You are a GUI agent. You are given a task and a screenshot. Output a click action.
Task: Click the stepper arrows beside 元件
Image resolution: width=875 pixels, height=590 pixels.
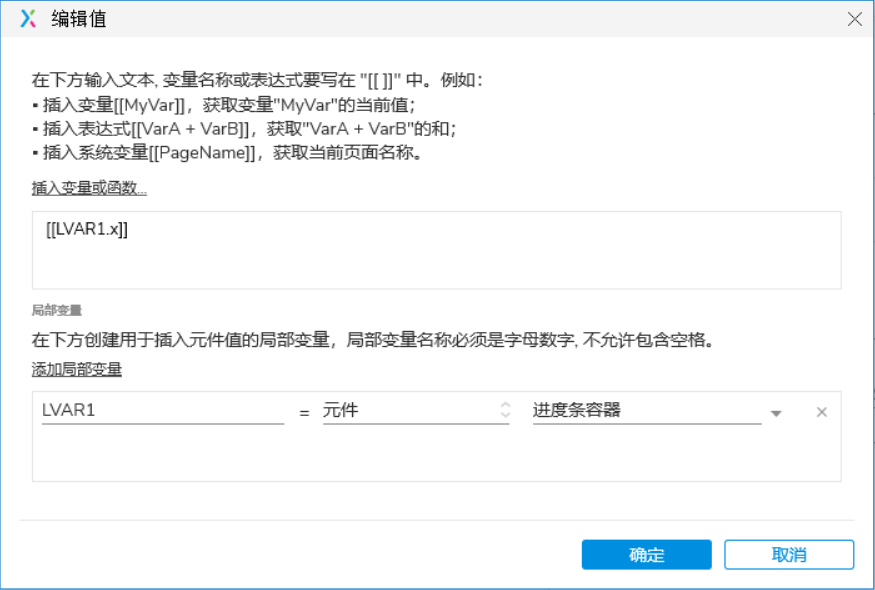point(505,410)
